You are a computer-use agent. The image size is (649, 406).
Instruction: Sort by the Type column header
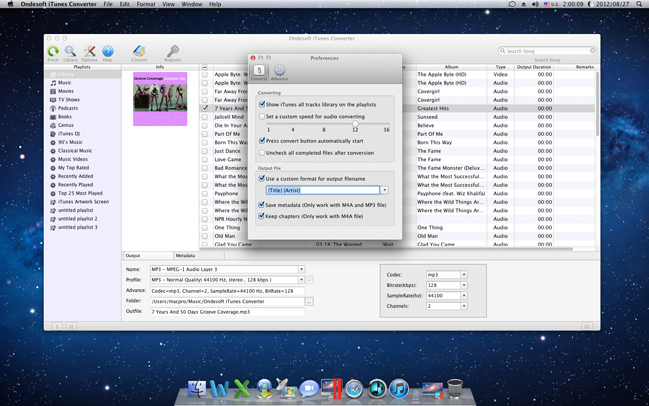(501, 67)
